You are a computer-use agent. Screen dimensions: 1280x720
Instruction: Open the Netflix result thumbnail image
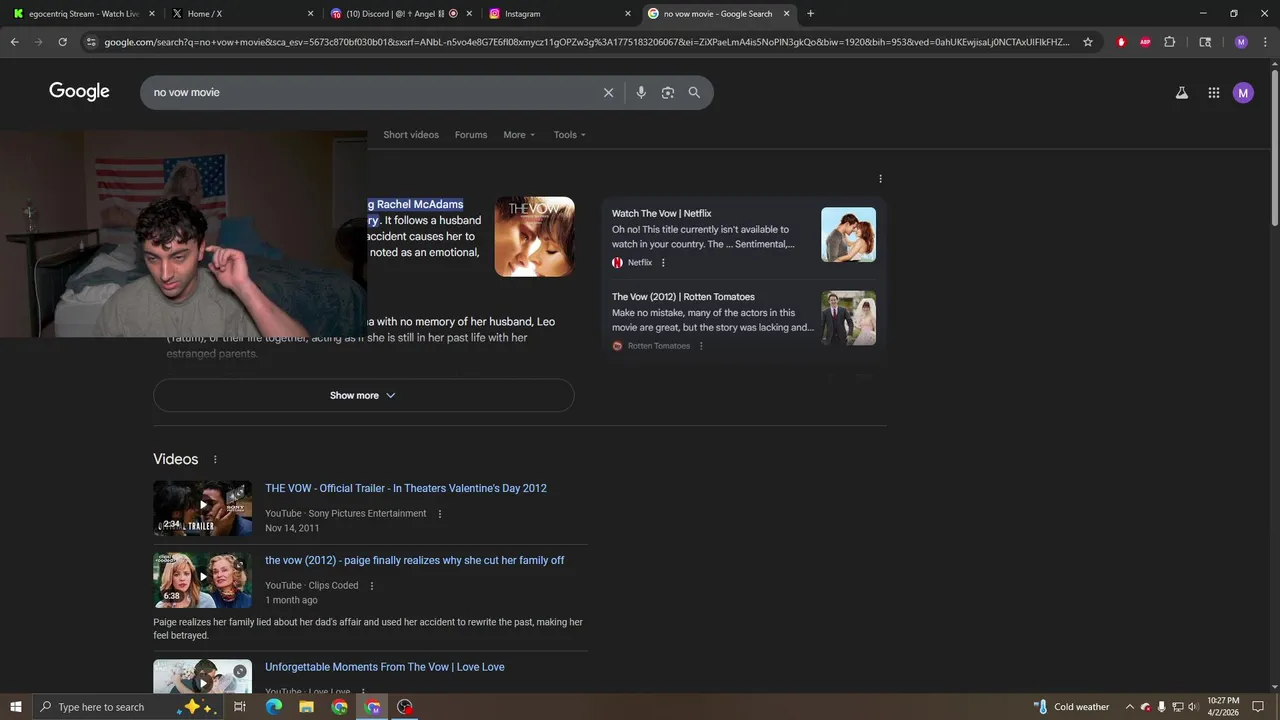tap(848, 235)
